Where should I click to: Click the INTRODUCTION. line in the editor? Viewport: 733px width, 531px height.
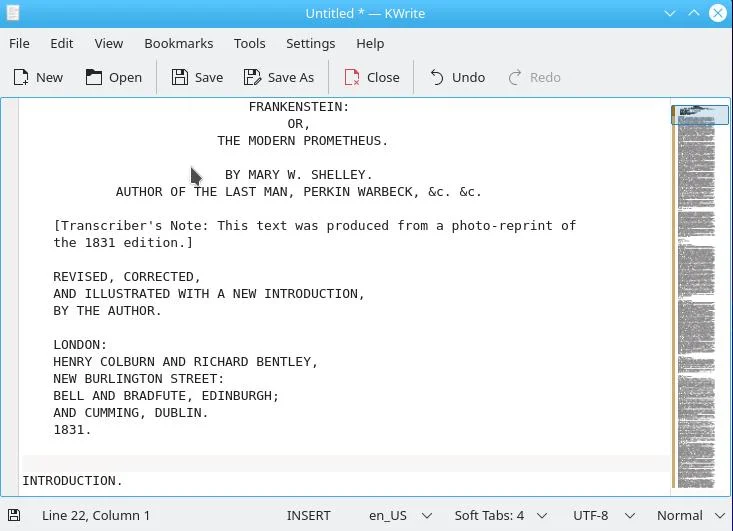[72, 481]
